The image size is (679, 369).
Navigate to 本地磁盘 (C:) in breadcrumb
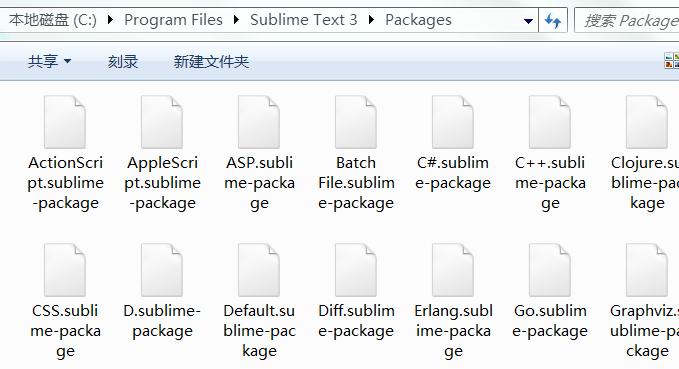[53, 20]
